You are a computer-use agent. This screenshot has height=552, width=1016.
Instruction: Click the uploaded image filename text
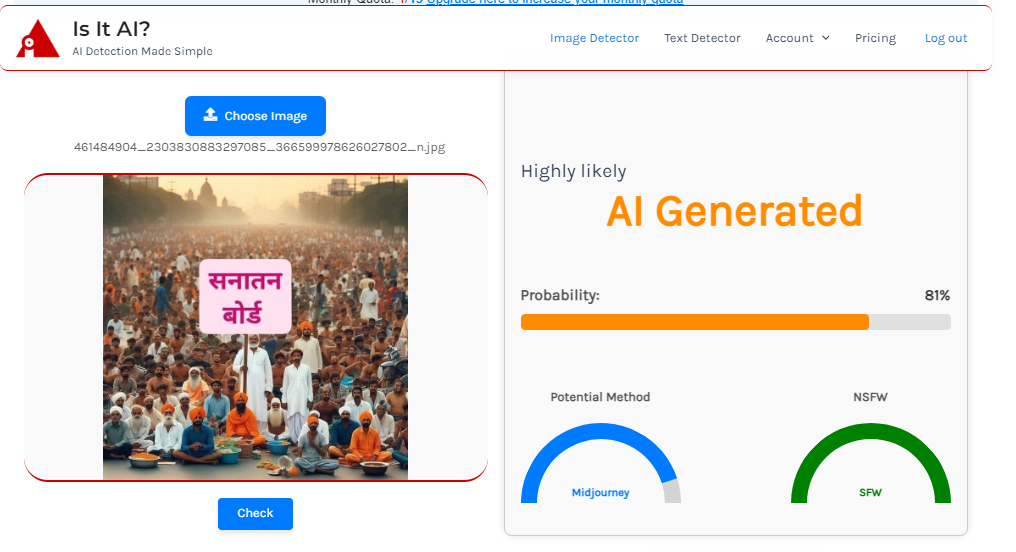click(x=259, y=147)
